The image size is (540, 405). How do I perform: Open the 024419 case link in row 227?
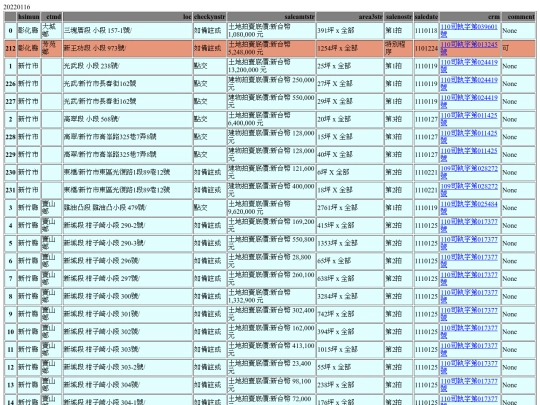[469, 101]
